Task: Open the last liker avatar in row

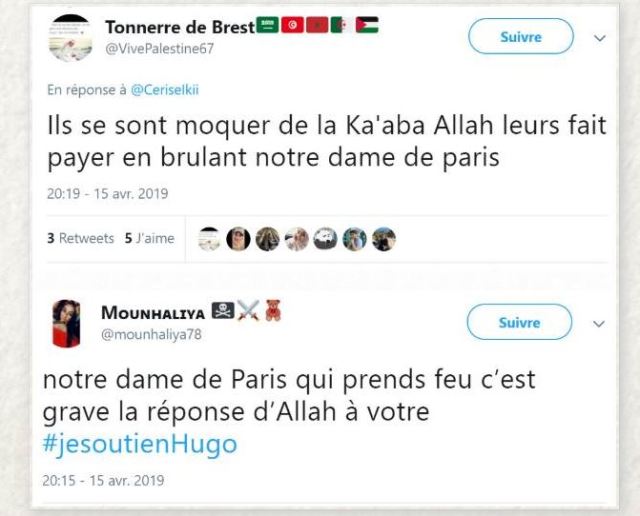Action: click(384, 239)
